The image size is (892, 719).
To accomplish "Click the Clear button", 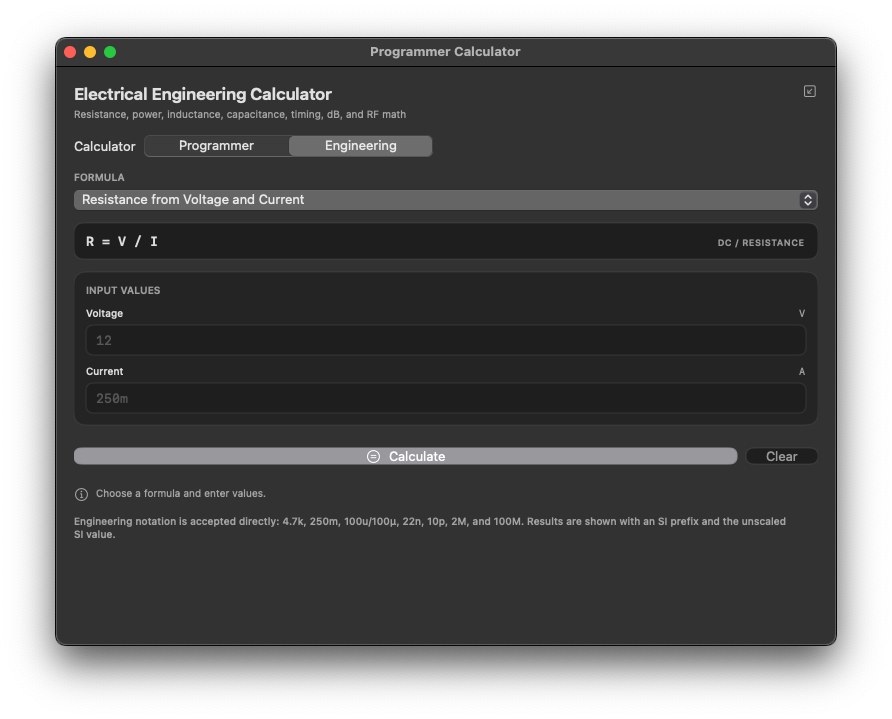I will pos(781,456).
